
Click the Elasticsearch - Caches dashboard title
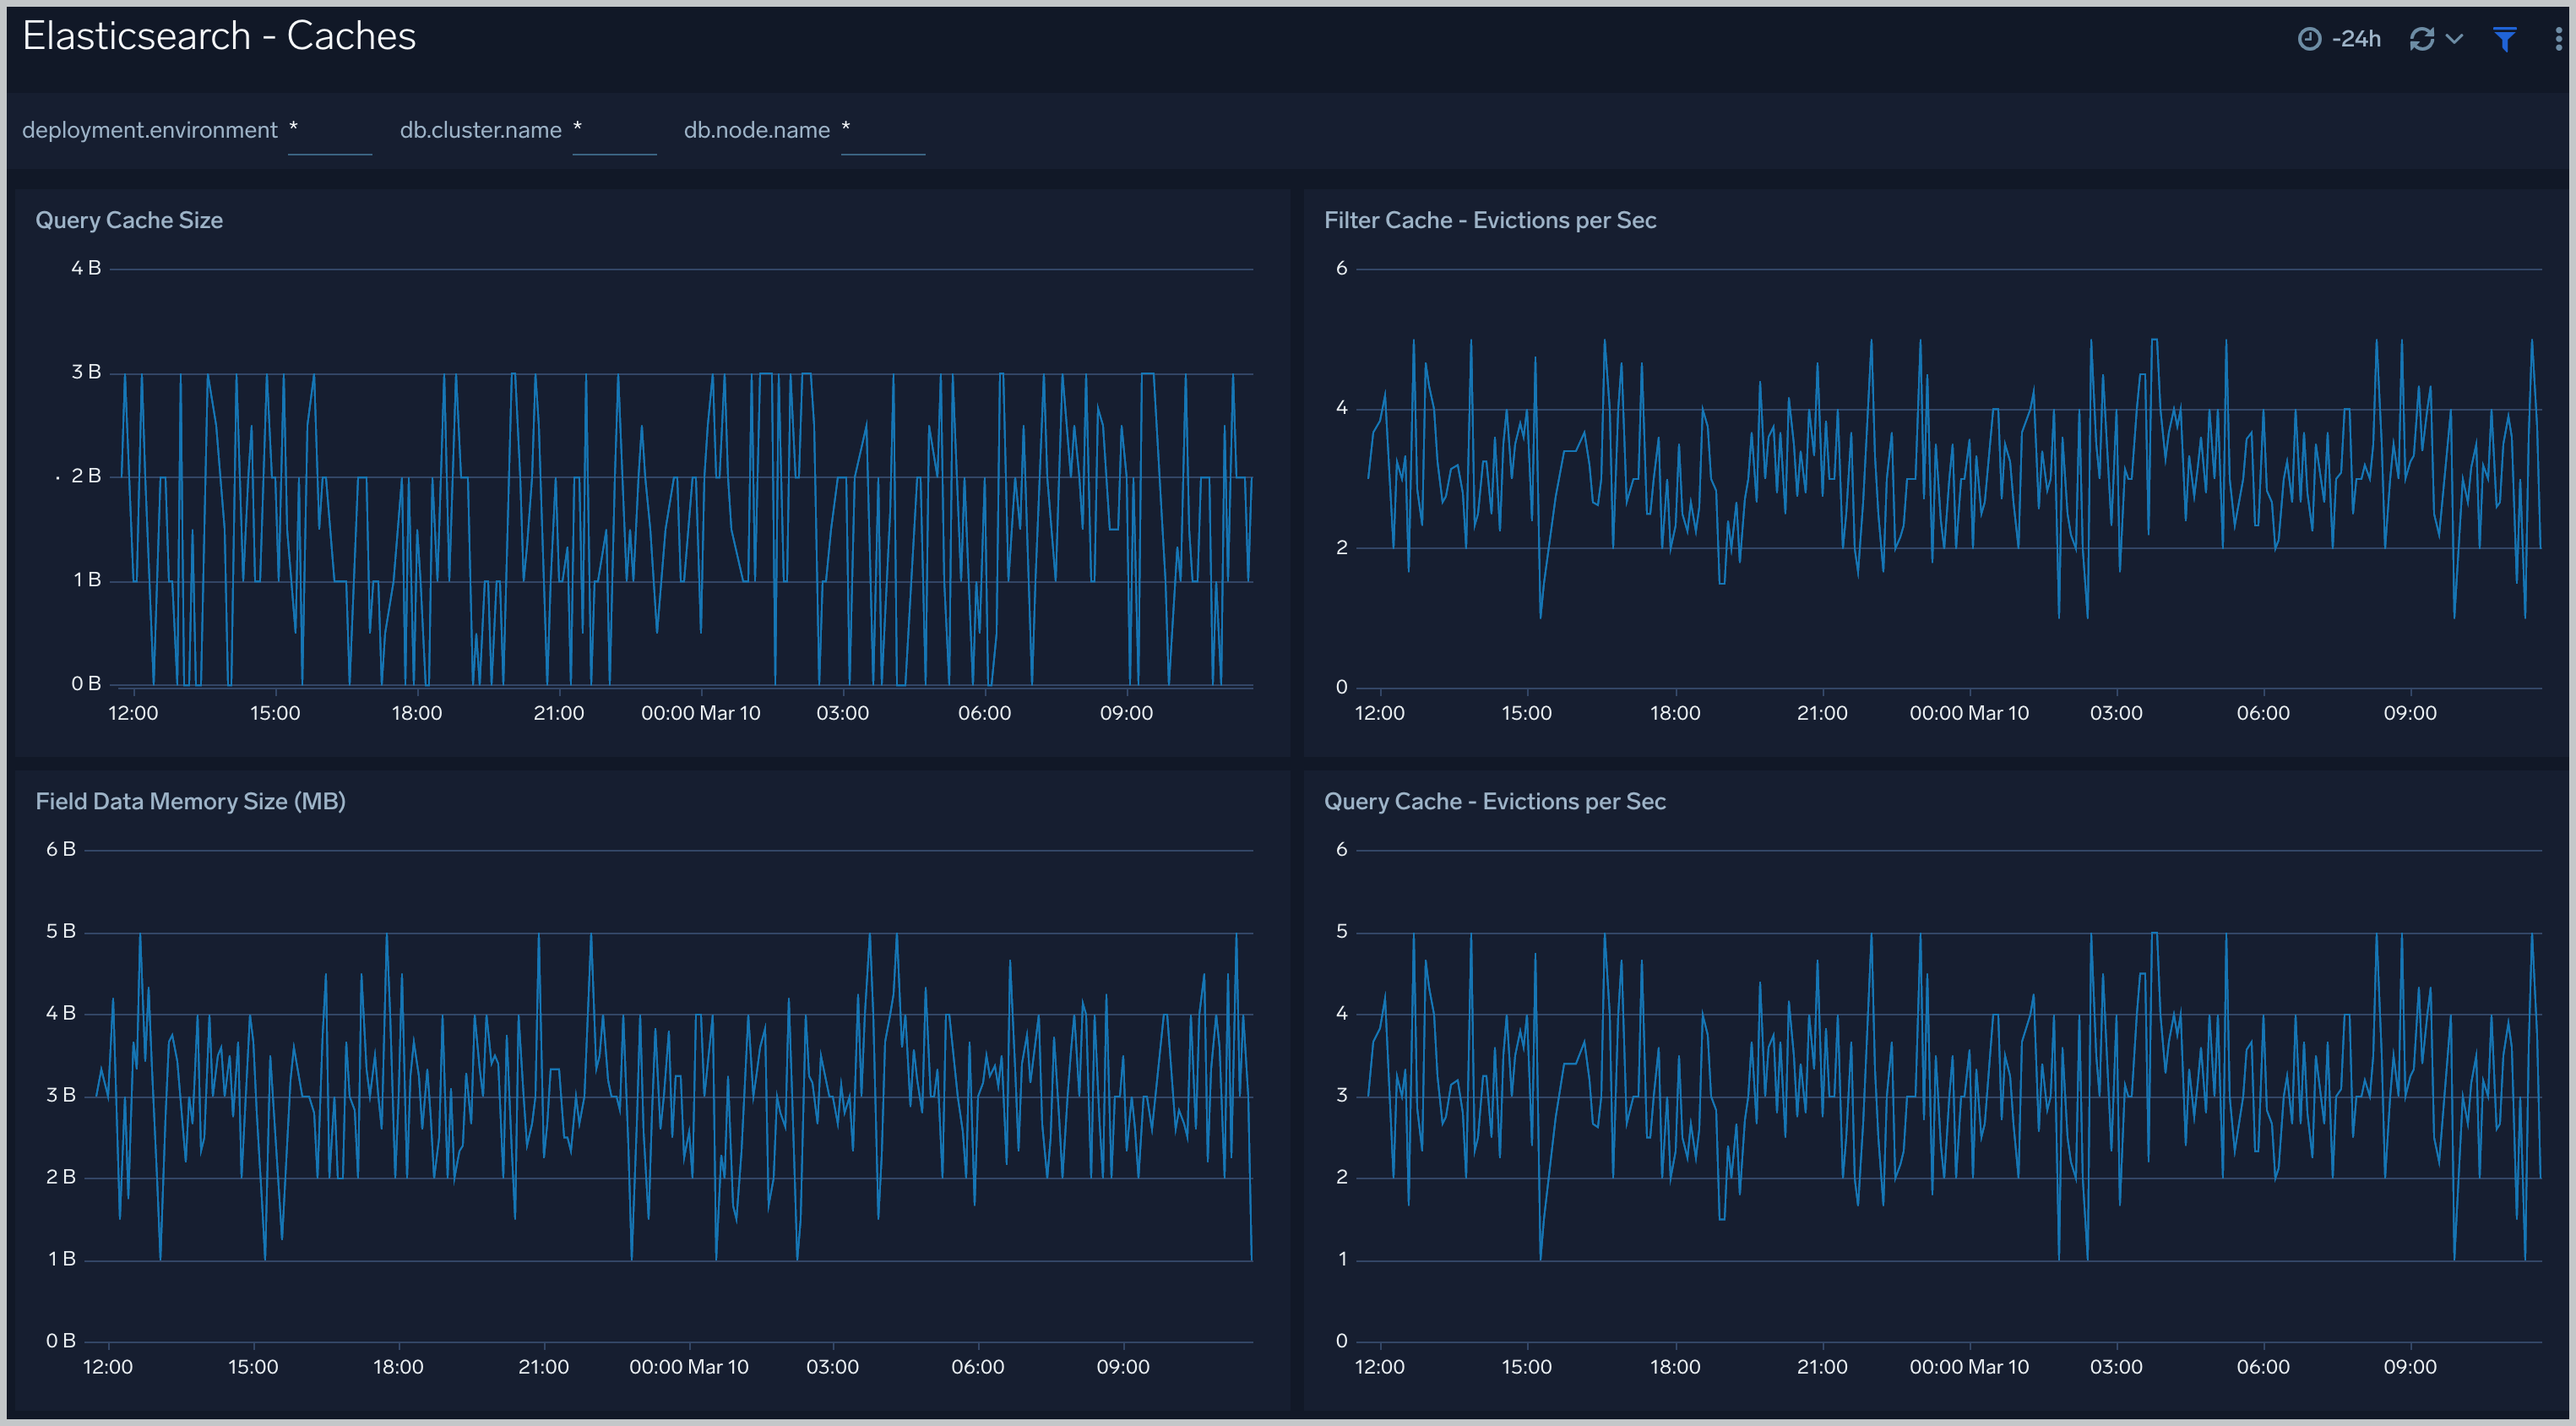coord(219,36)
